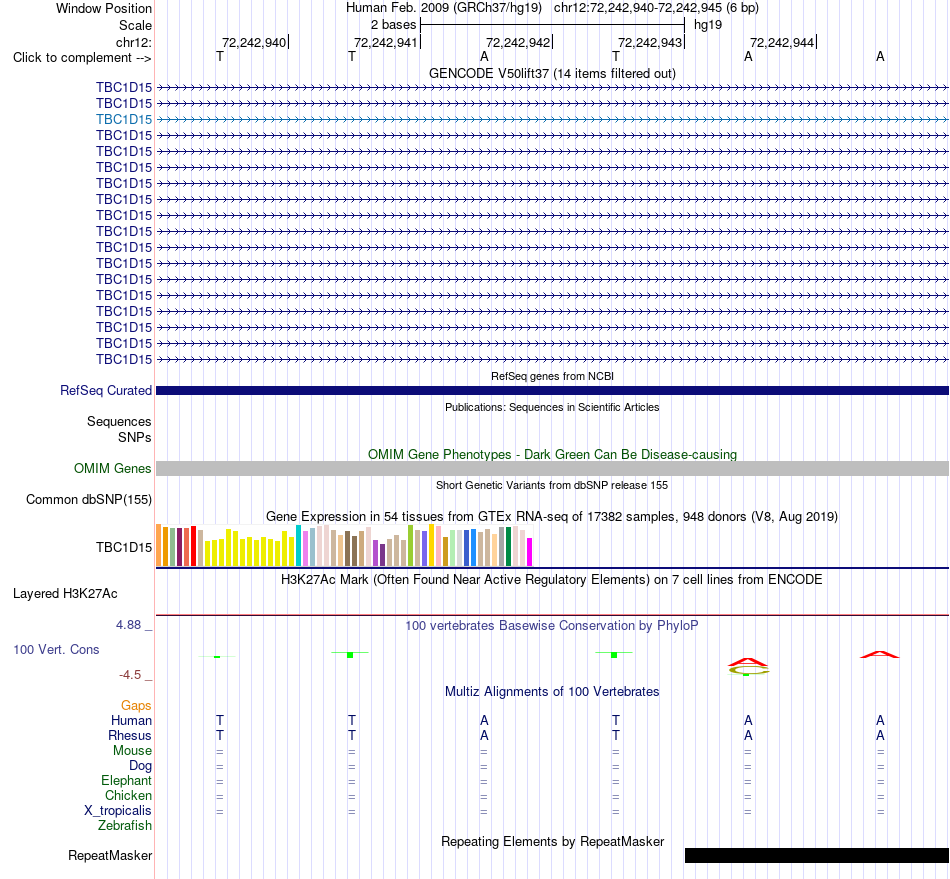The image size is (950, 879).
Task: Click the SNPs track label
Action: (x=135, y=437)
